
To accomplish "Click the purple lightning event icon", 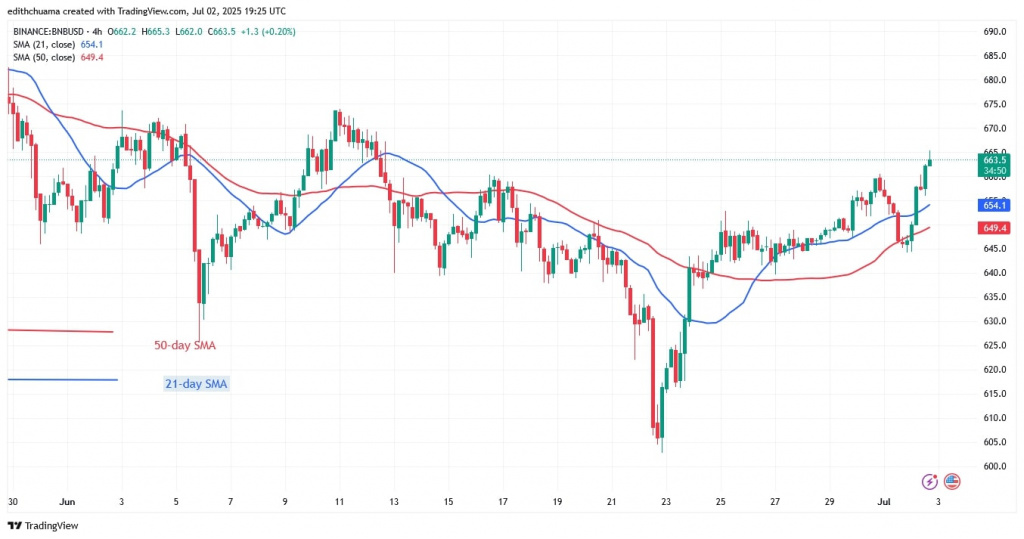I will (x=929, y=482).
